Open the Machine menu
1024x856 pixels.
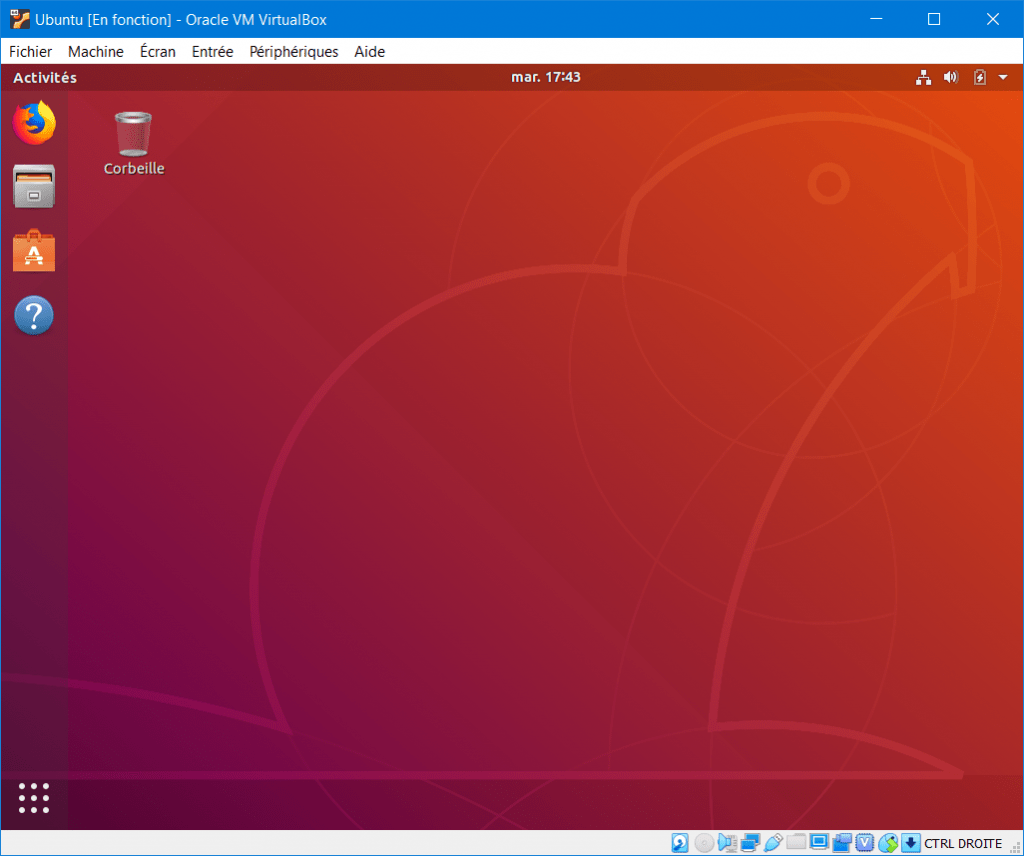tap(95, 52)
